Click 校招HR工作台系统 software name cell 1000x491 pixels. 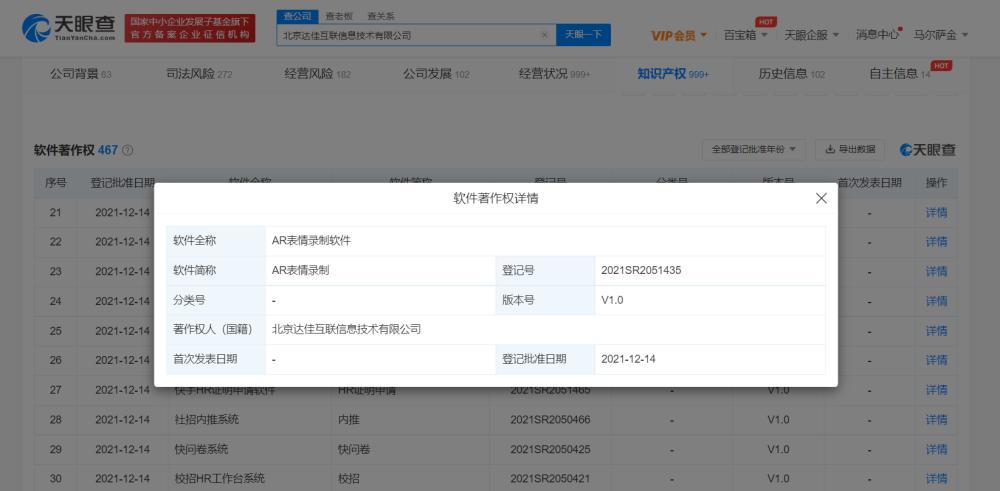219,479
